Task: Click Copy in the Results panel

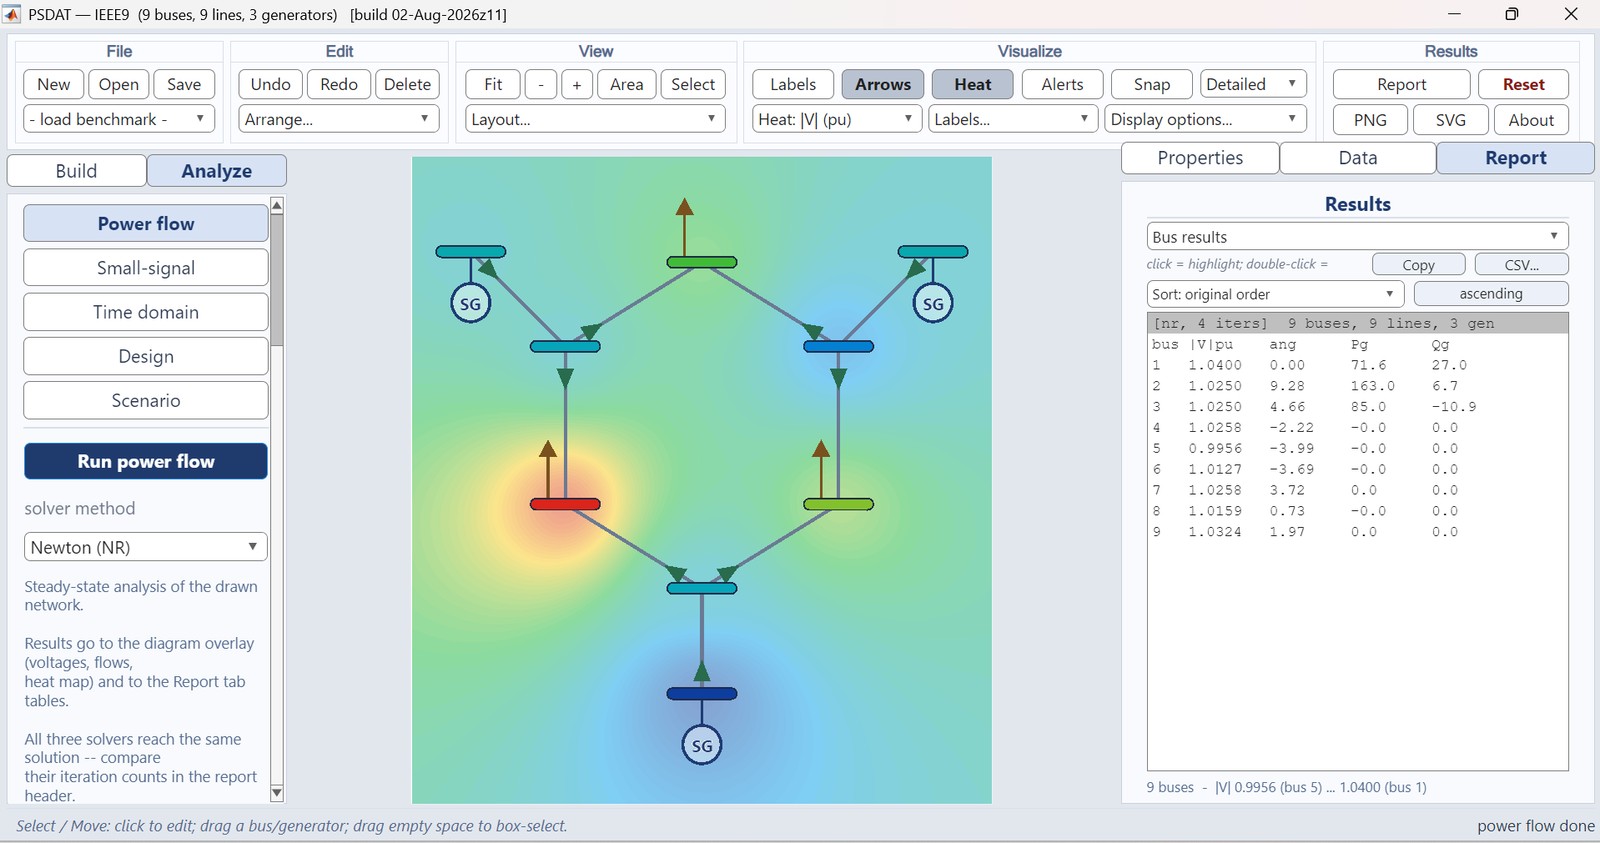Action: tap(1419, 264)
